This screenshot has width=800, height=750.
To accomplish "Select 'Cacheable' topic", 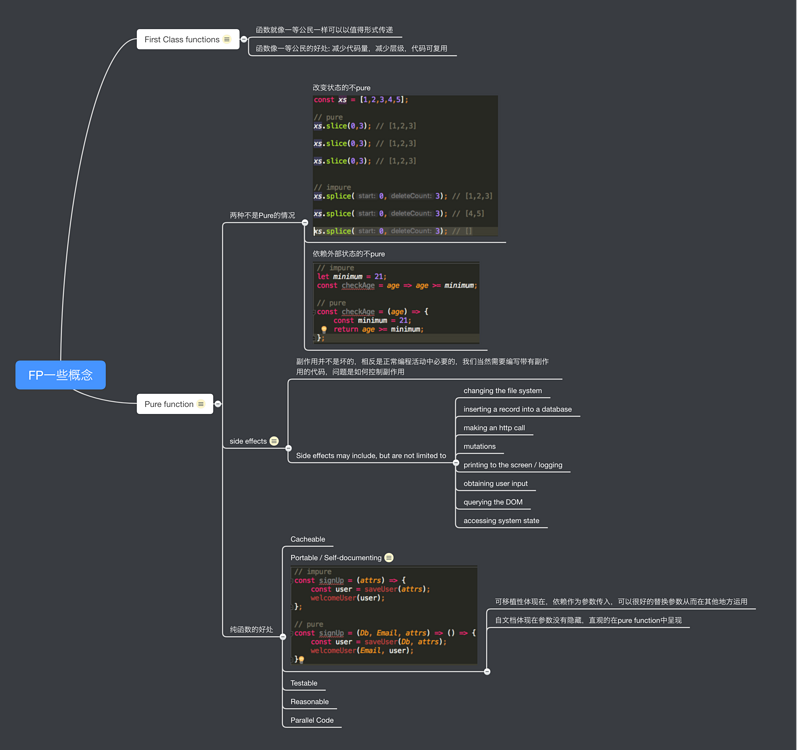I will tap(308, 539).
